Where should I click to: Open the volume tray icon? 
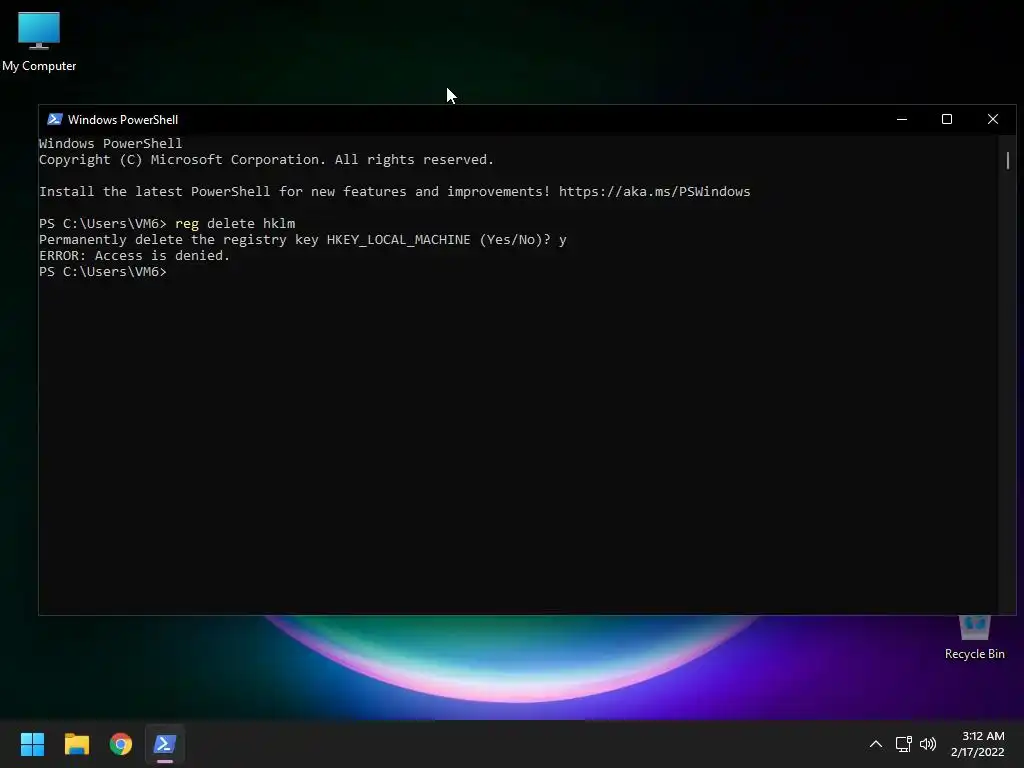click(927, 744)
